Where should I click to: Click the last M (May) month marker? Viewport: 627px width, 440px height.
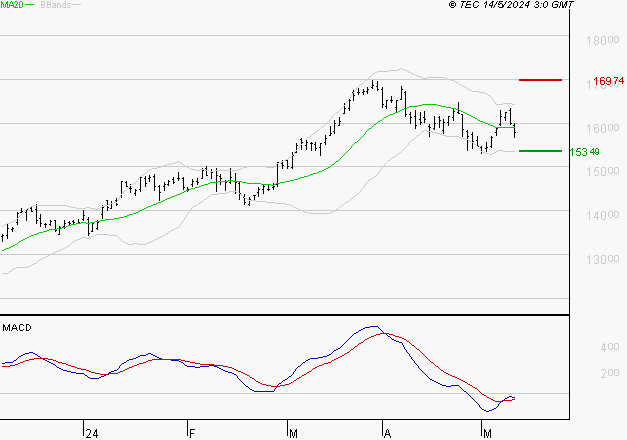[487, 434]
